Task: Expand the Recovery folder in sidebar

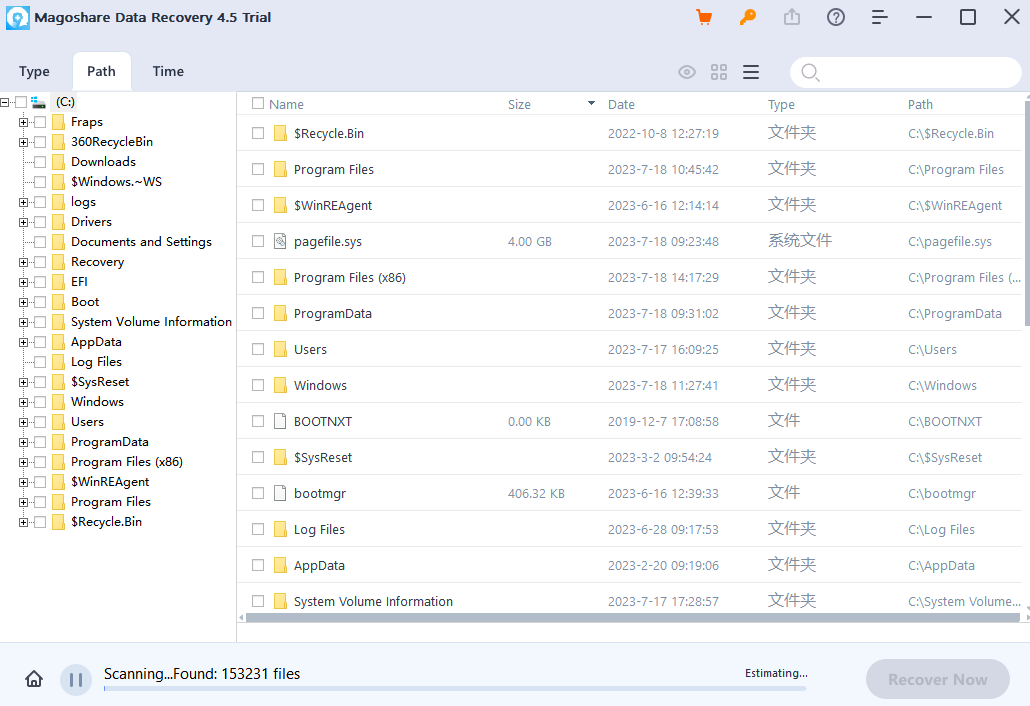Action: 23,261
